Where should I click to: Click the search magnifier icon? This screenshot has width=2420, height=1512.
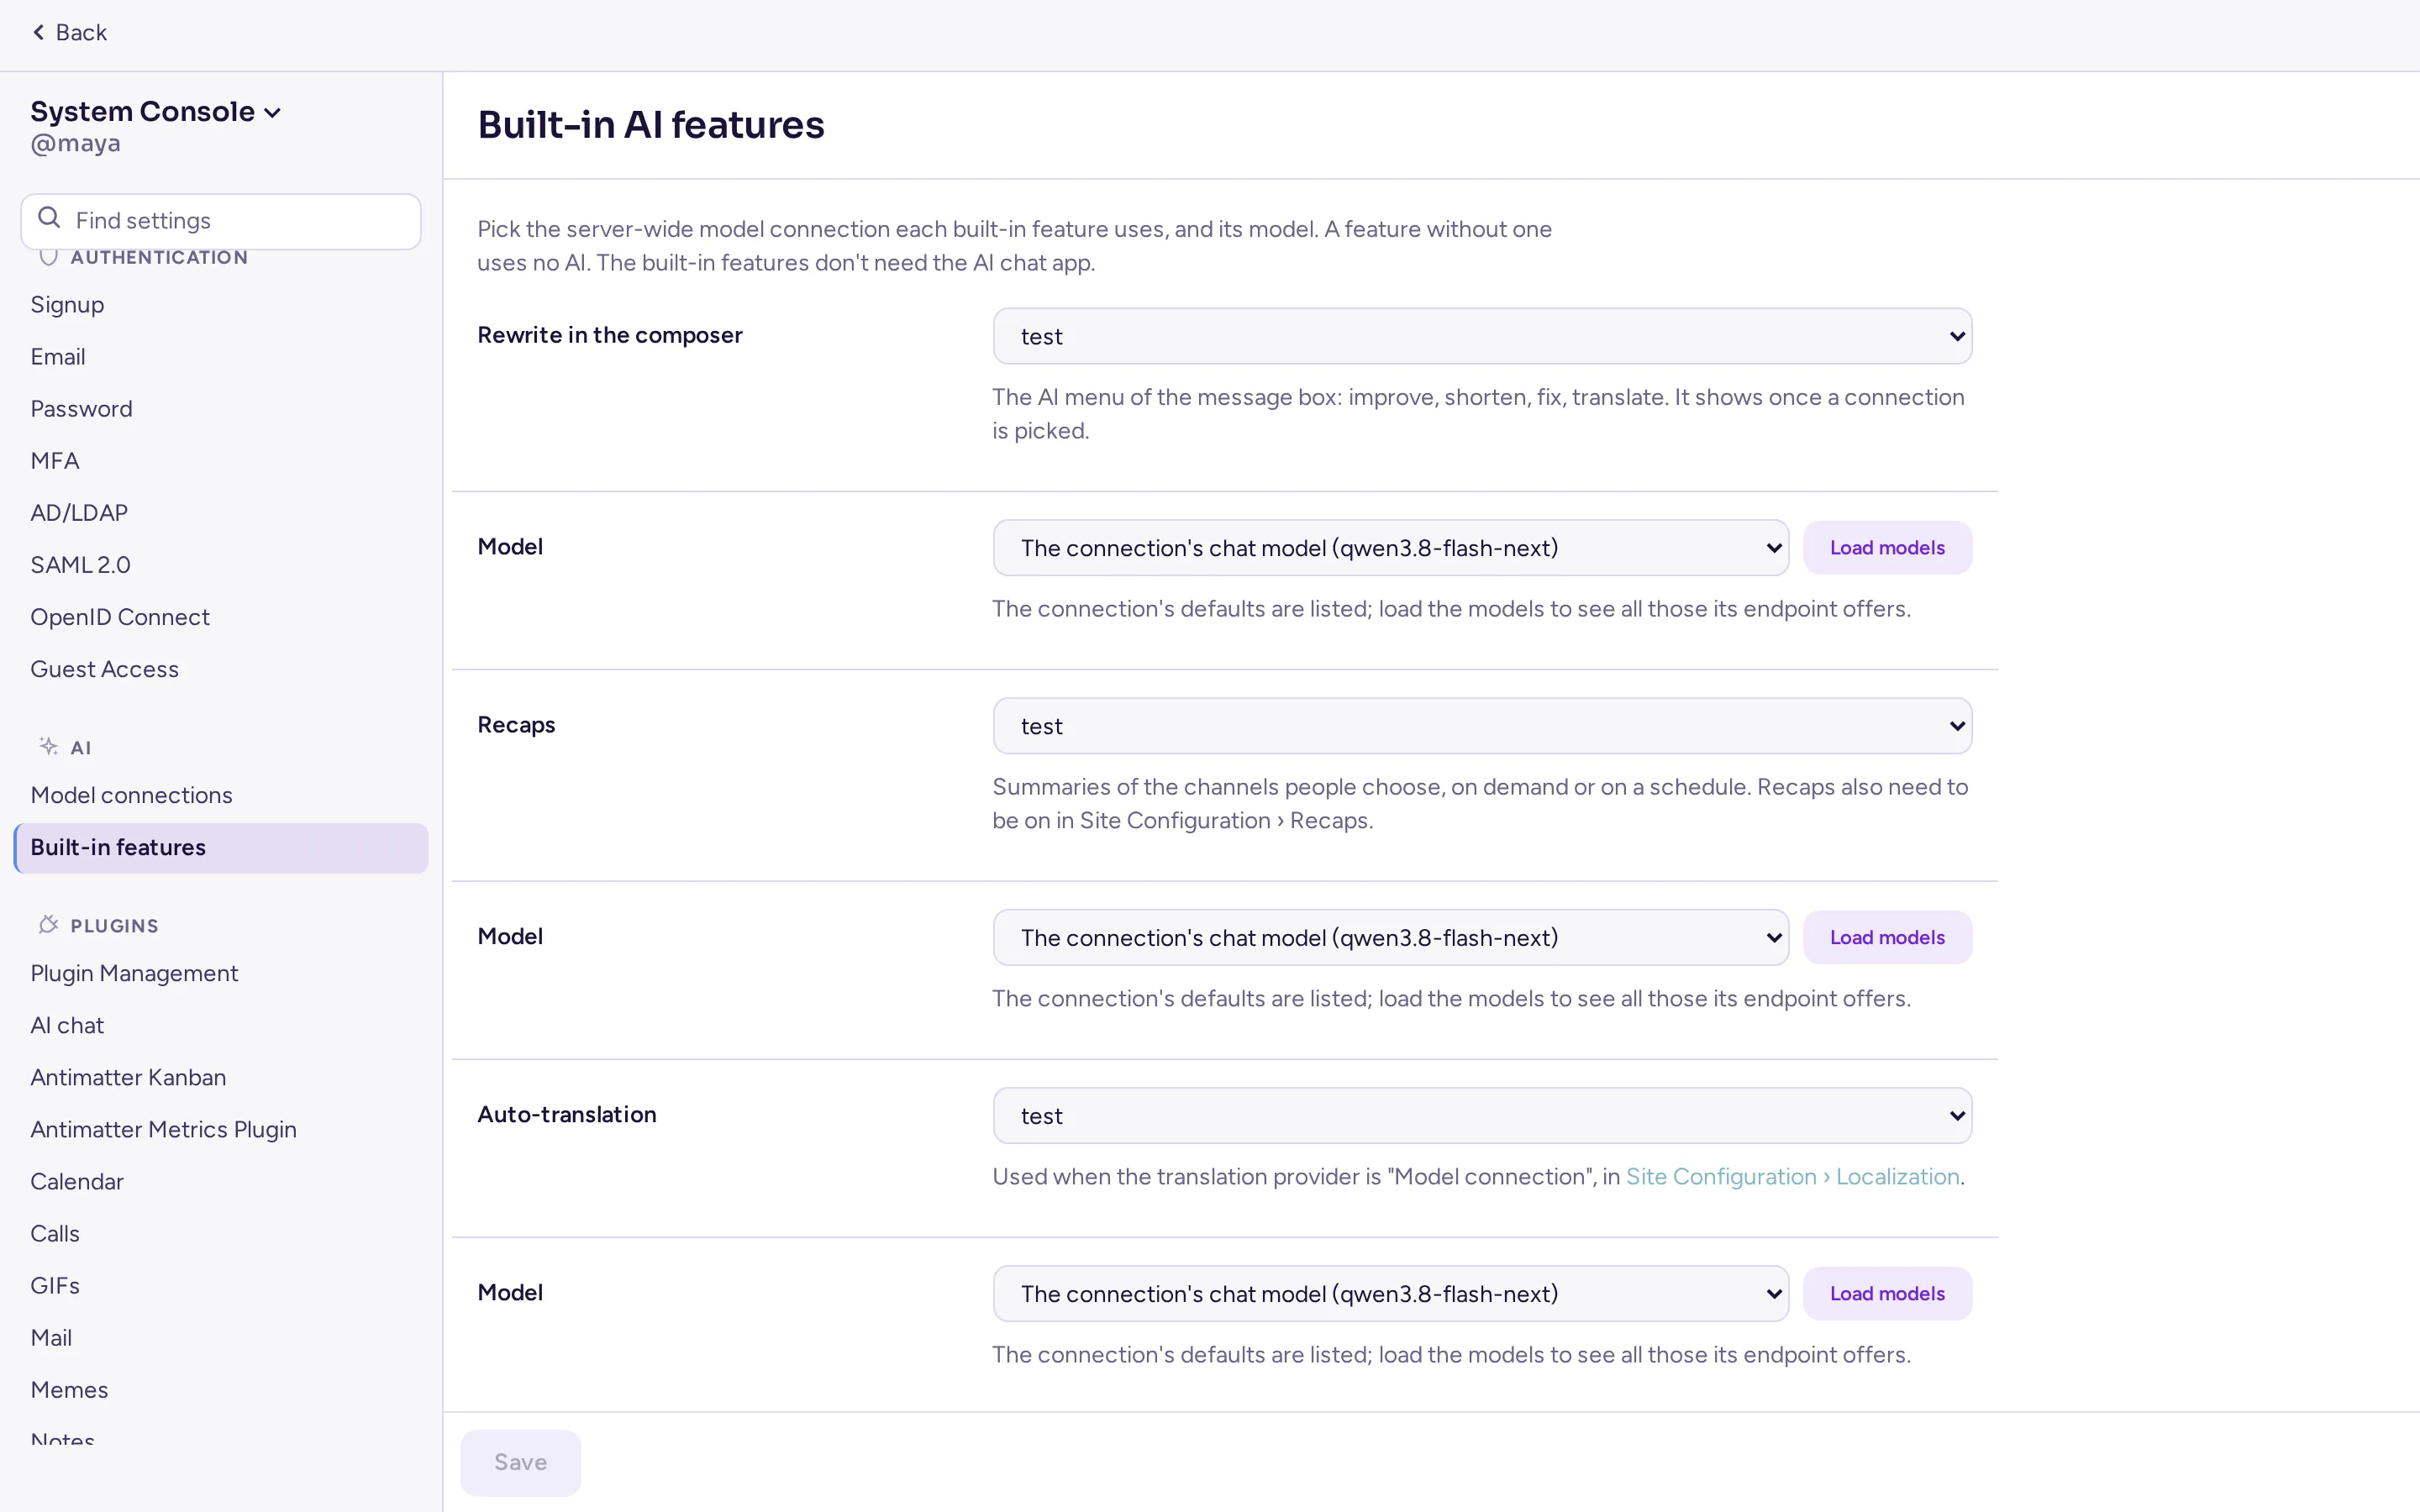point(49,218)
